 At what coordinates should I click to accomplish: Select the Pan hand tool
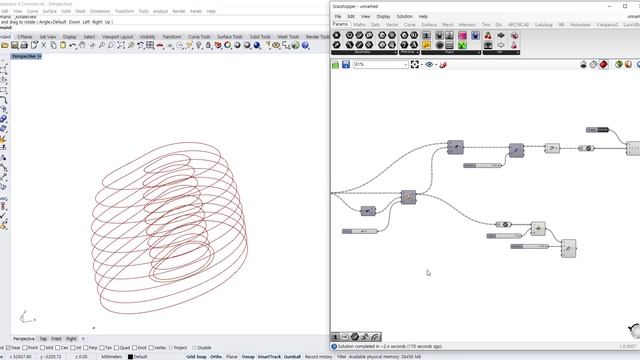[82, 45]
